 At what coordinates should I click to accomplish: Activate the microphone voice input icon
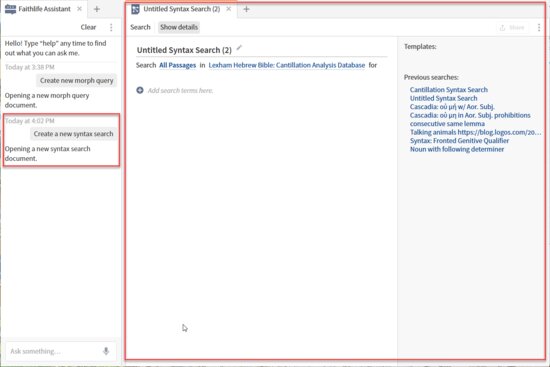(x=106, y=351)
